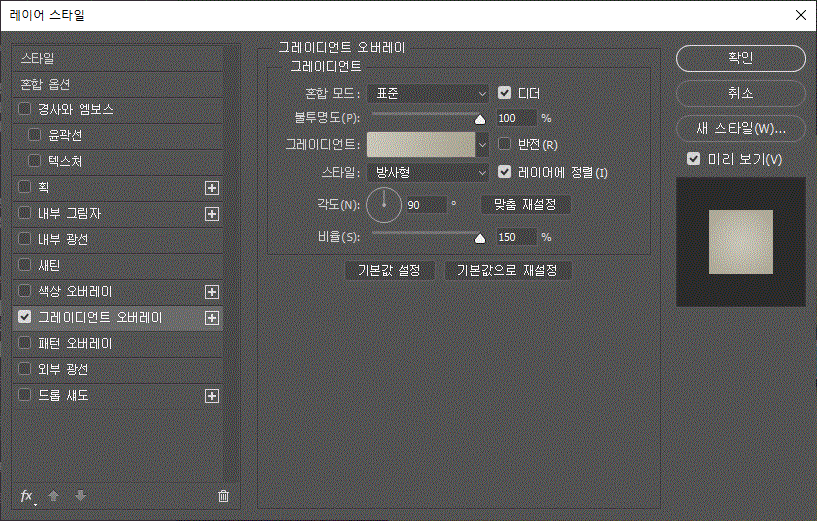Click the 확인 button
This screenshot has width=817, height=521.
click(740, 58)
